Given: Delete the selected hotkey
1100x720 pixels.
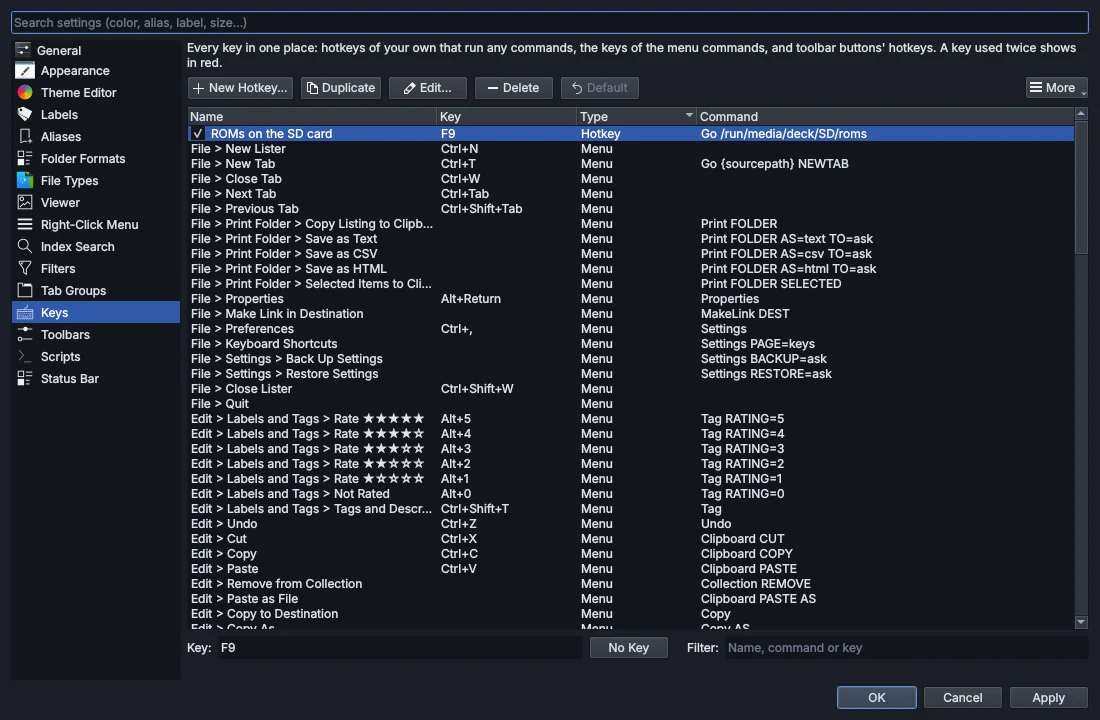Looking at the screenshot, I should coord(514,88).
